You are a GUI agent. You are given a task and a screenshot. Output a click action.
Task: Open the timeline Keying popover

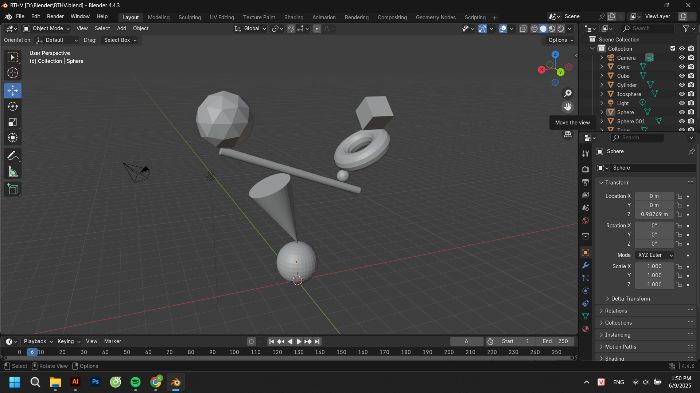(68, 341)
